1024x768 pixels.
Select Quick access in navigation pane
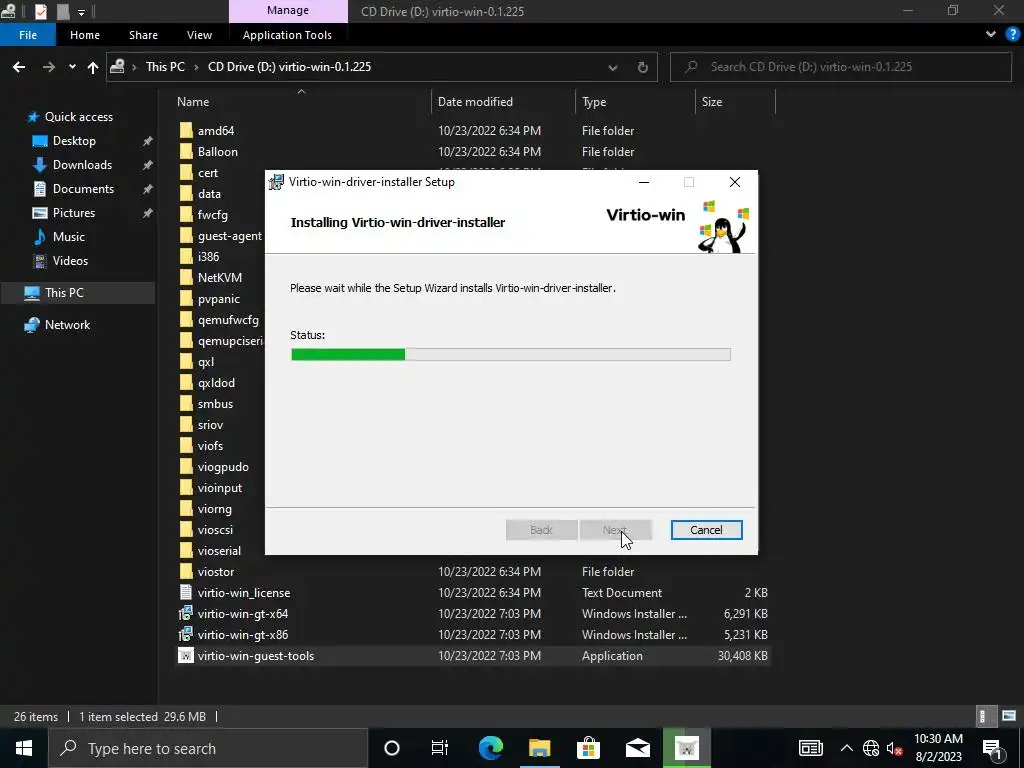coord(78,117)
